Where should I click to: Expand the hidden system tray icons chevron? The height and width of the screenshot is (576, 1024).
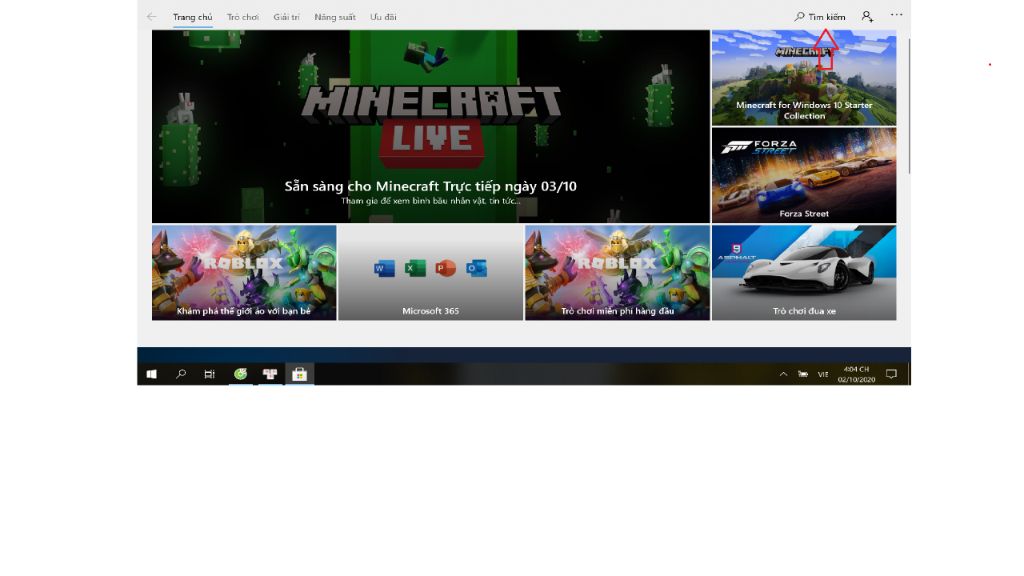point(783,374)
